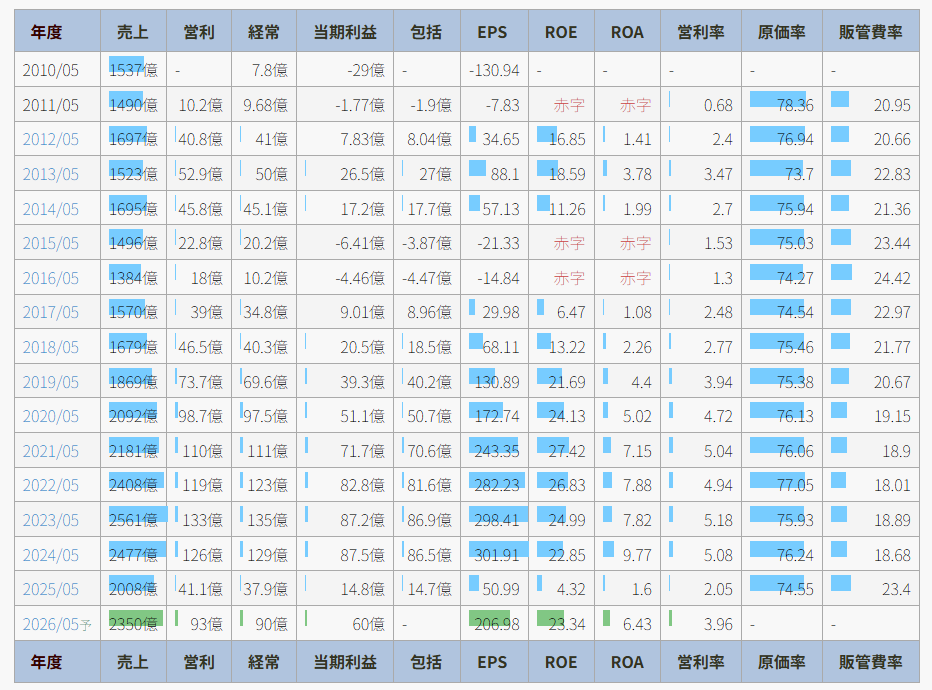This screenshot has height=690, width=932.
Task: Click the green 2350億 forecast sales bar
Action: click(134, 622)
